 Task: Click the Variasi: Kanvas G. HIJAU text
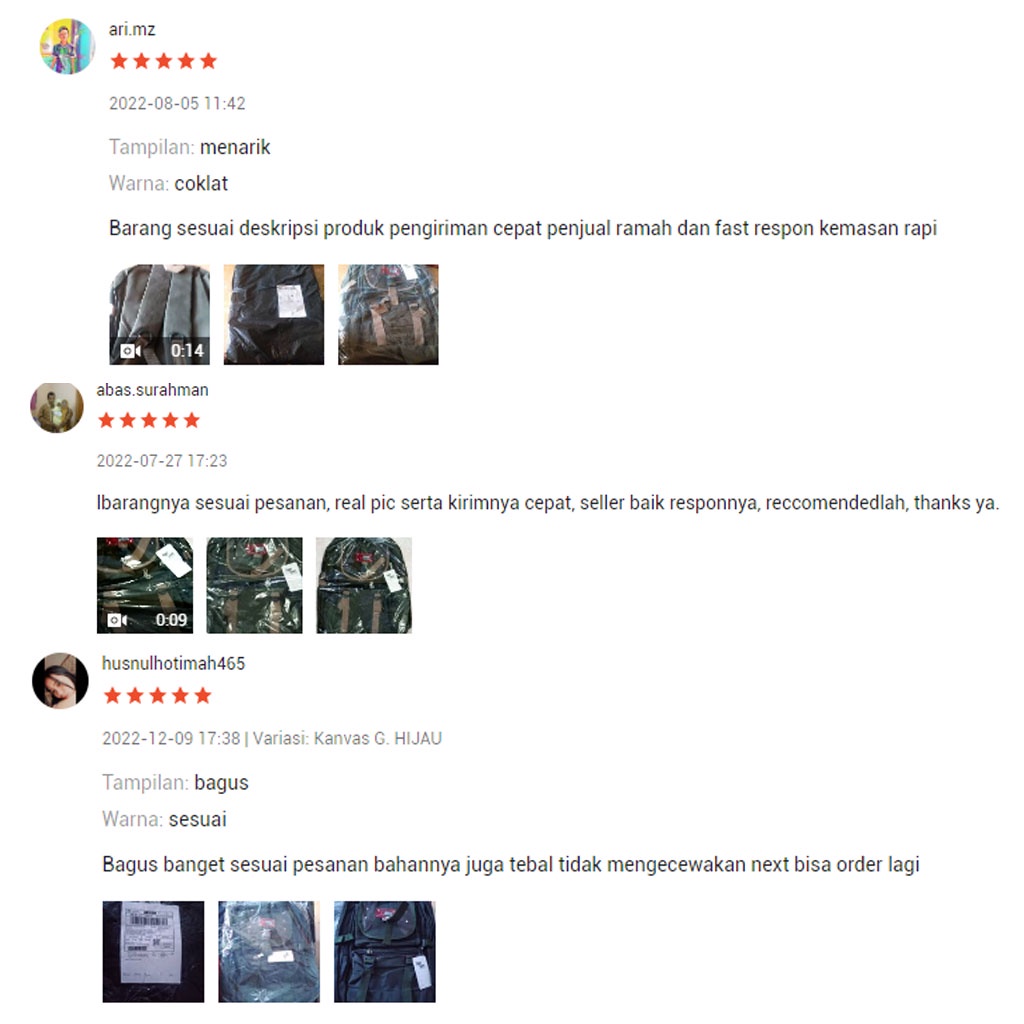coord(347,739)
